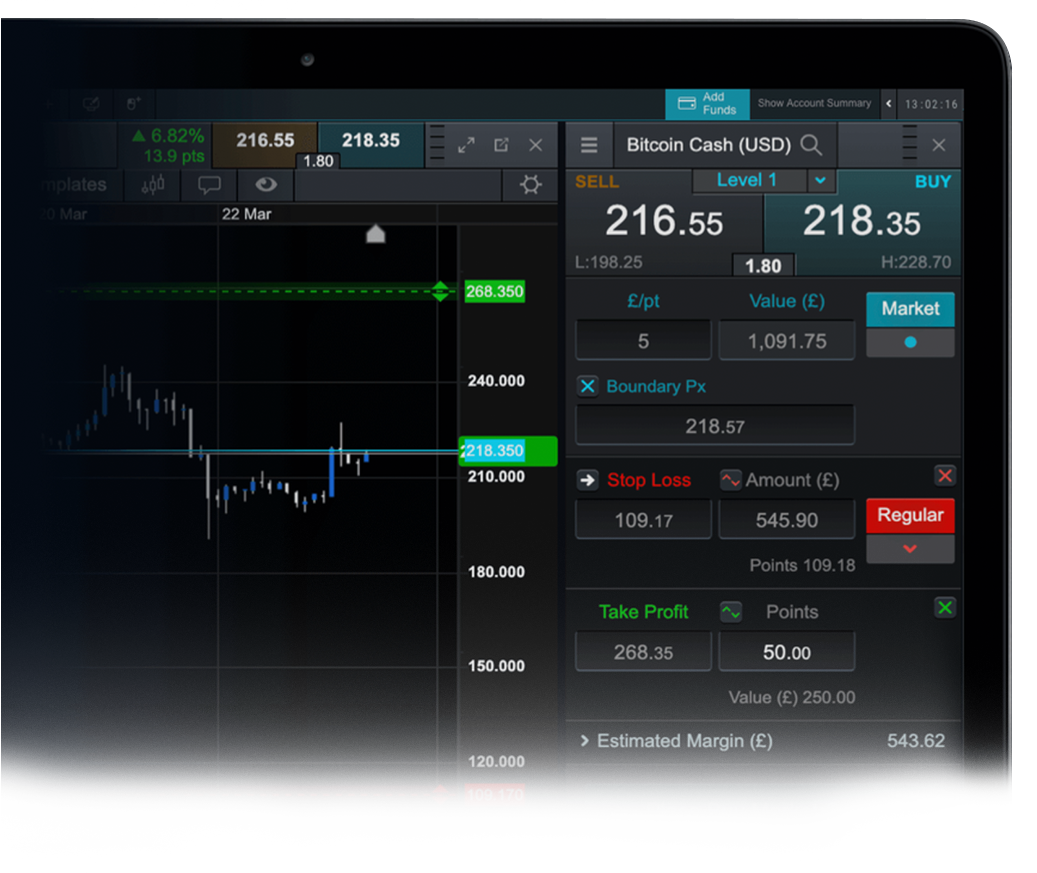Screen dimensions: 1037x873
Task: Click the chart marker pin near 22 Mar
Action: [376, 233]
